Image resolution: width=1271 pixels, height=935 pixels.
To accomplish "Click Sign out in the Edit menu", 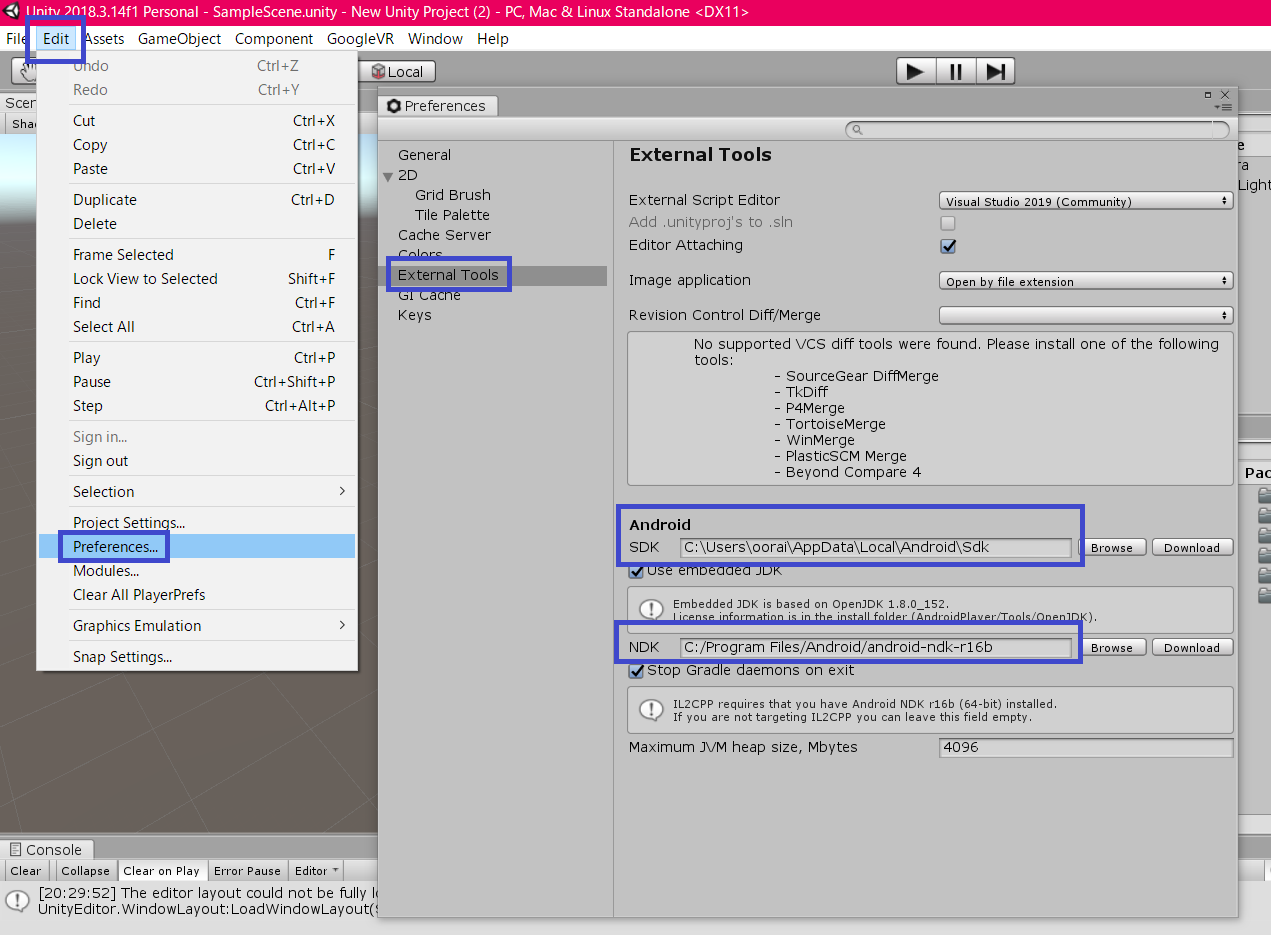I will point(197,461).
